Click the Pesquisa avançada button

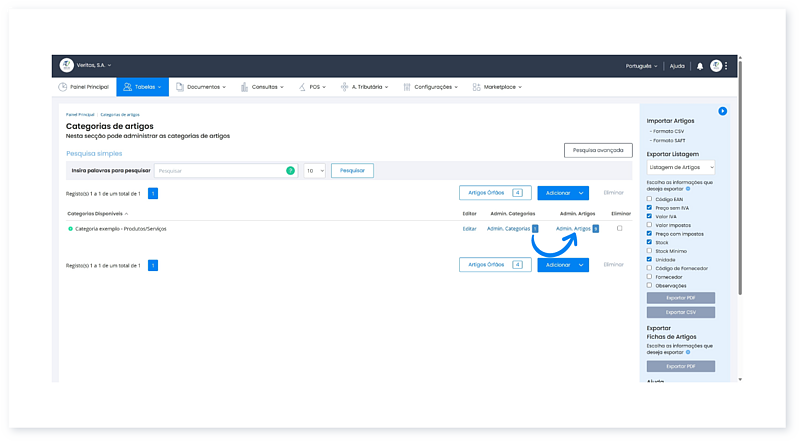[x=597, y=150]
